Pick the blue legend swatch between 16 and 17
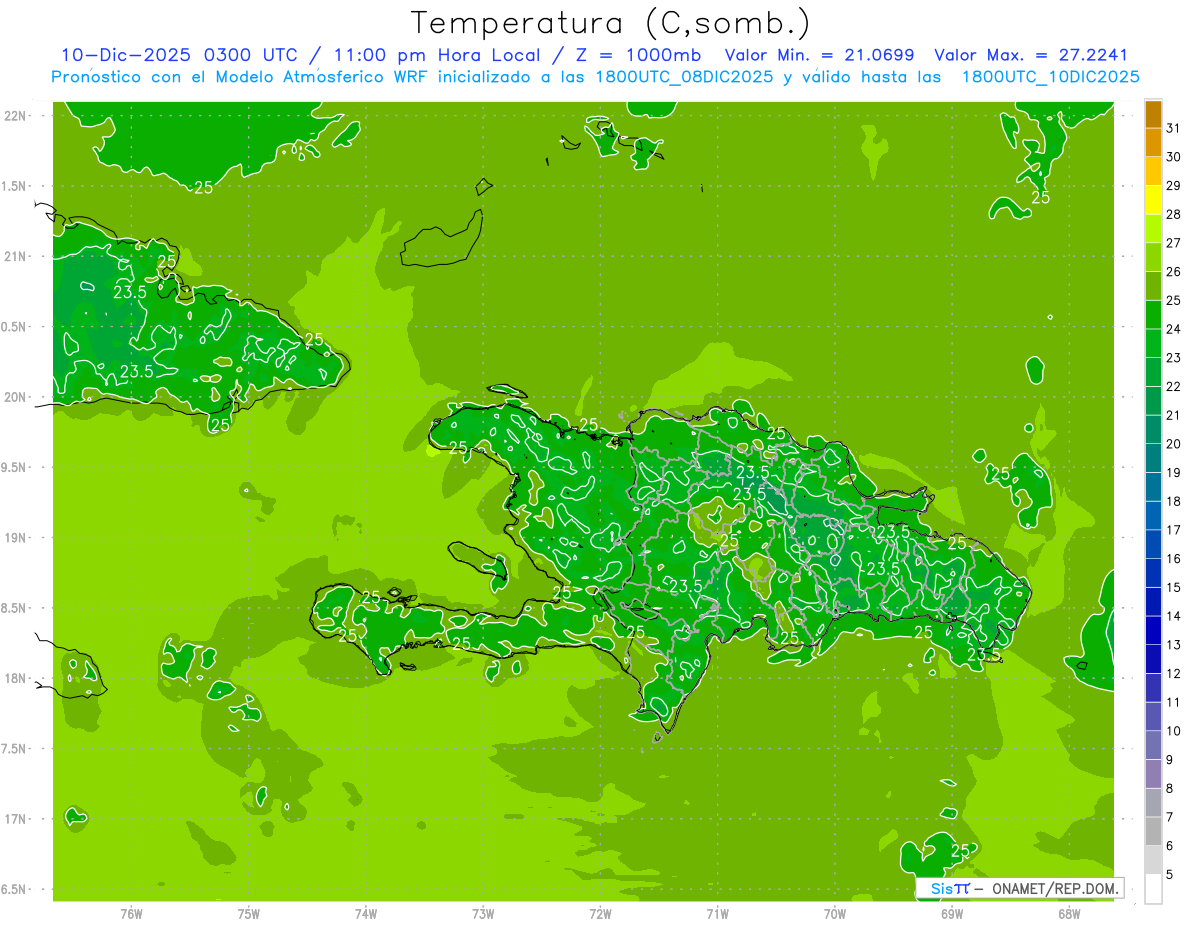 [1153, 544]
